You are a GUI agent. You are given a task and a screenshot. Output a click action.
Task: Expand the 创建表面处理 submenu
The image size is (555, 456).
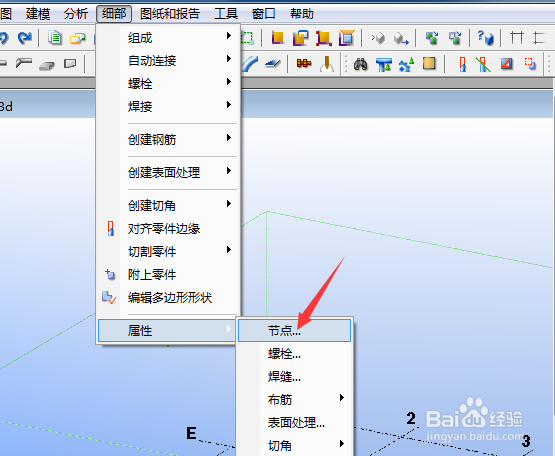168,172
